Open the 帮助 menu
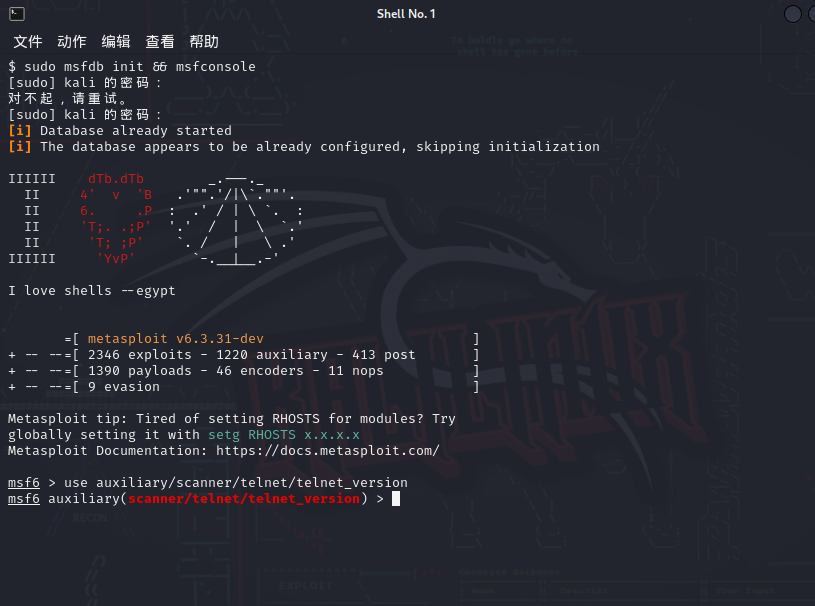 (204, 42)
